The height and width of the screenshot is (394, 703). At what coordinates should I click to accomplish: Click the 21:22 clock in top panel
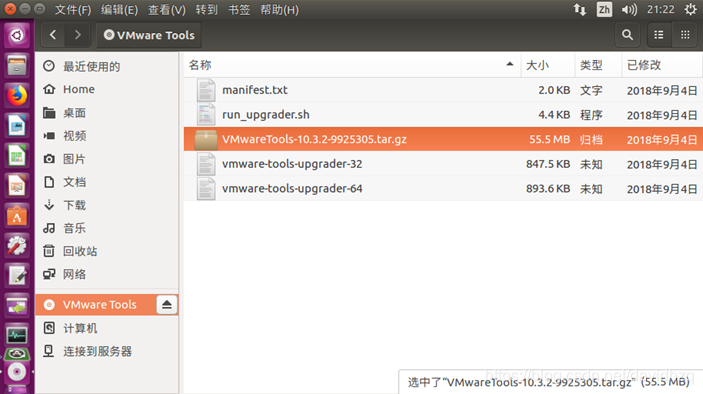coord(660,9)
